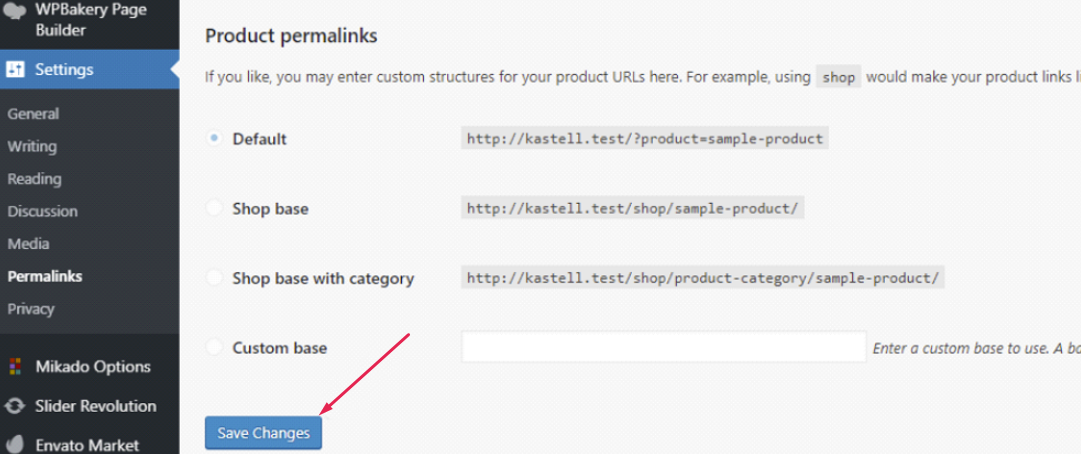The image size is (1081, 454).
Task: Go to Reading settings
Action: (34, 179)
